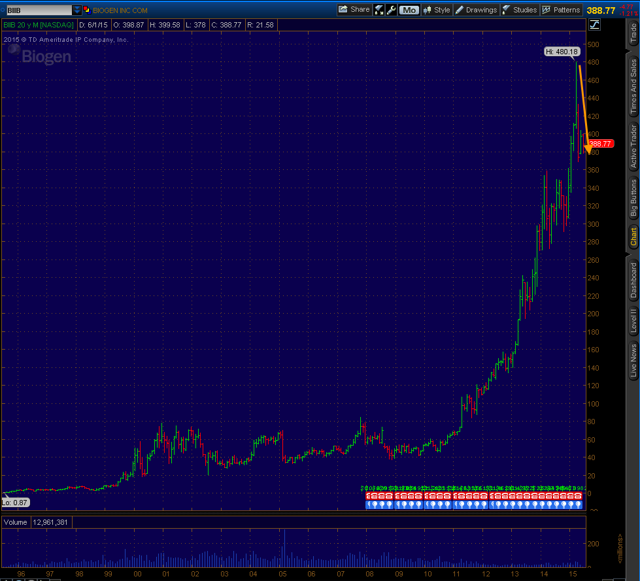The width and height of the screenshot is (640, 581).
Task: Switch to the Times And Sales tab
Action: click(x=633, y=86)
